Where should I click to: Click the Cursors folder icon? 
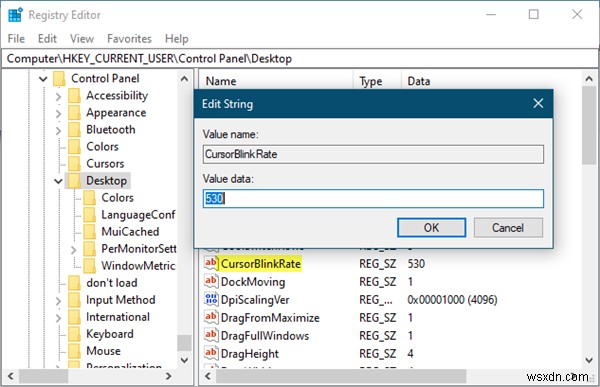[74, 163]
